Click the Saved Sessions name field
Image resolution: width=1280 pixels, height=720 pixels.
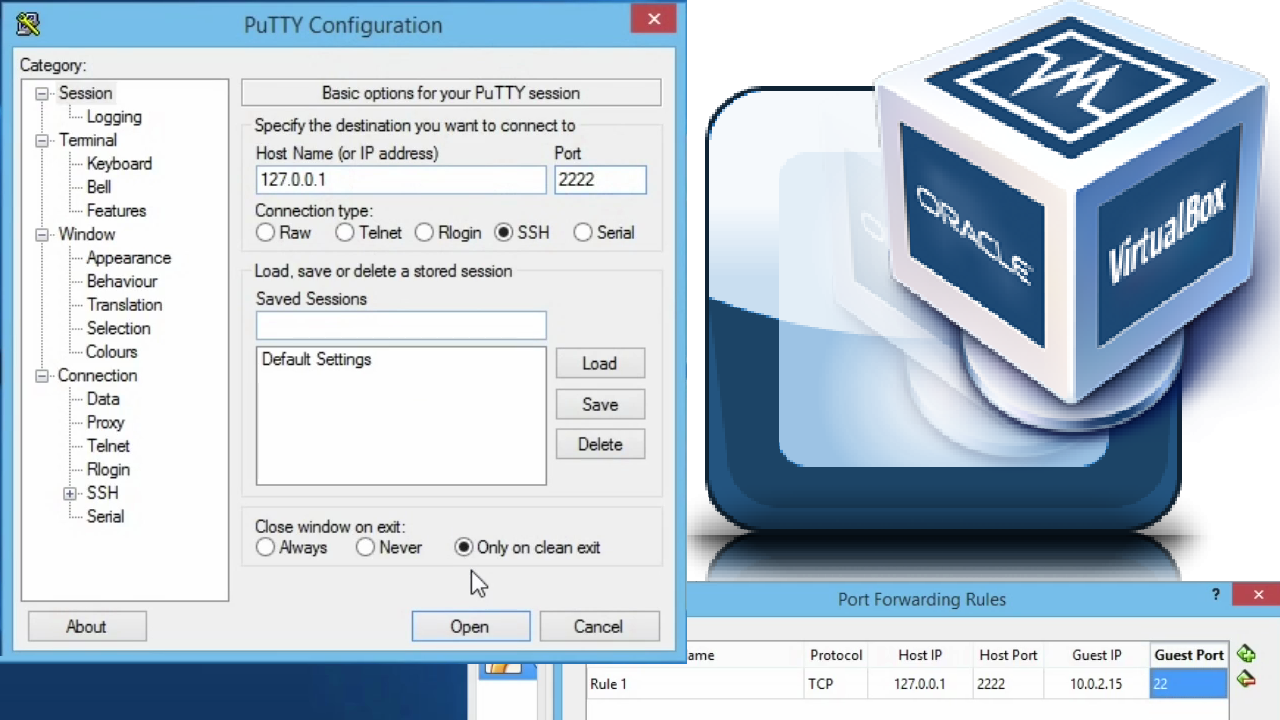coord(401,326)
